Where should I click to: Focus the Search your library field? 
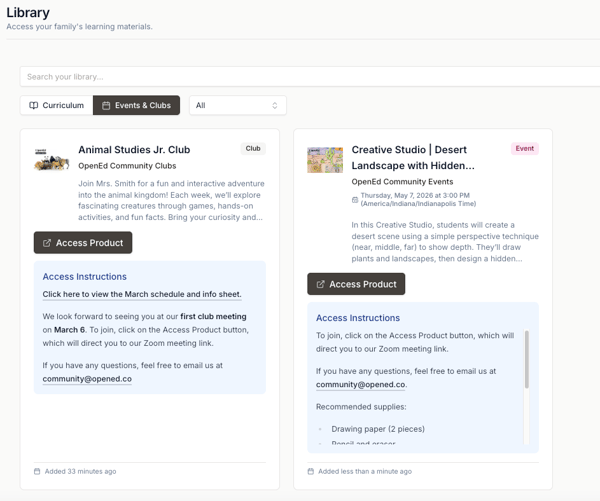[x=310, y=77]
